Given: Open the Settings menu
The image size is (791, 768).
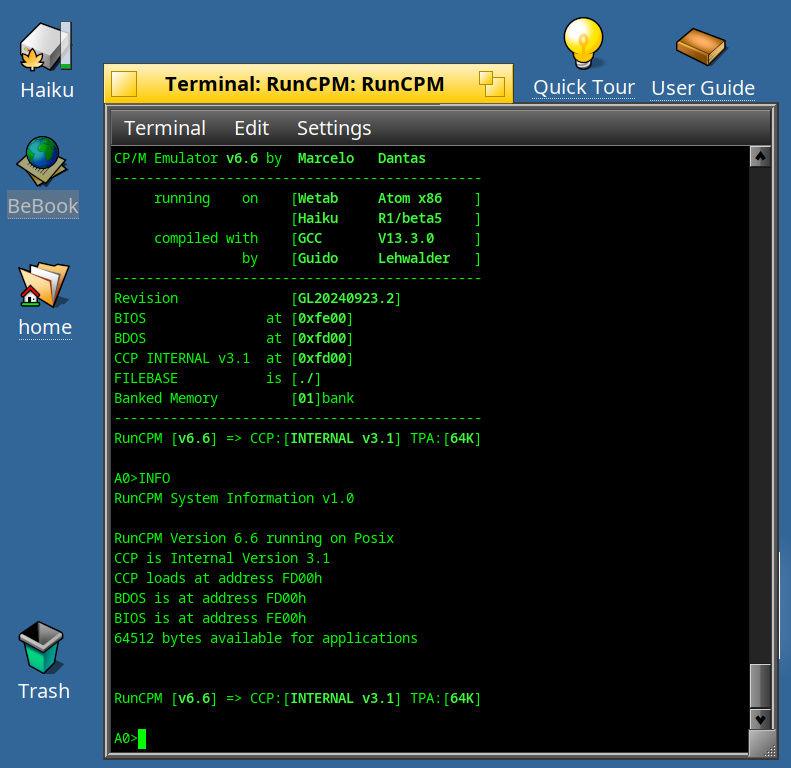Looking at the screenshot, I should click(x=334, y=128).
